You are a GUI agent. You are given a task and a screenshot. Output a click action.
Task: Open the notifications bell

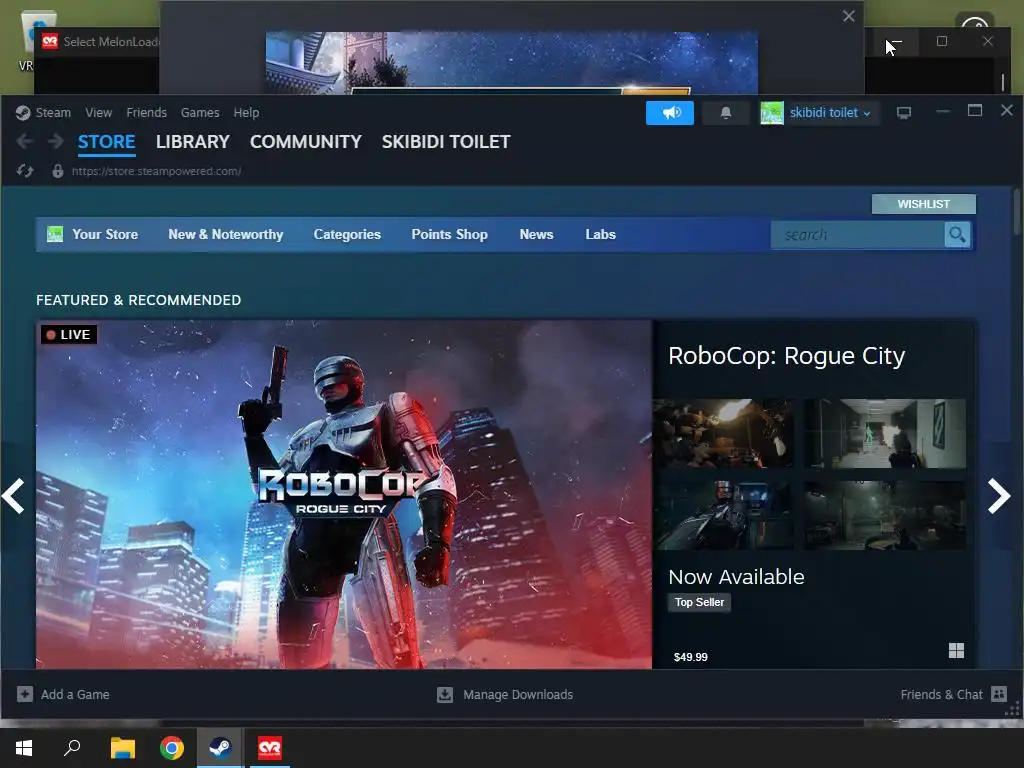pos(726,113)
